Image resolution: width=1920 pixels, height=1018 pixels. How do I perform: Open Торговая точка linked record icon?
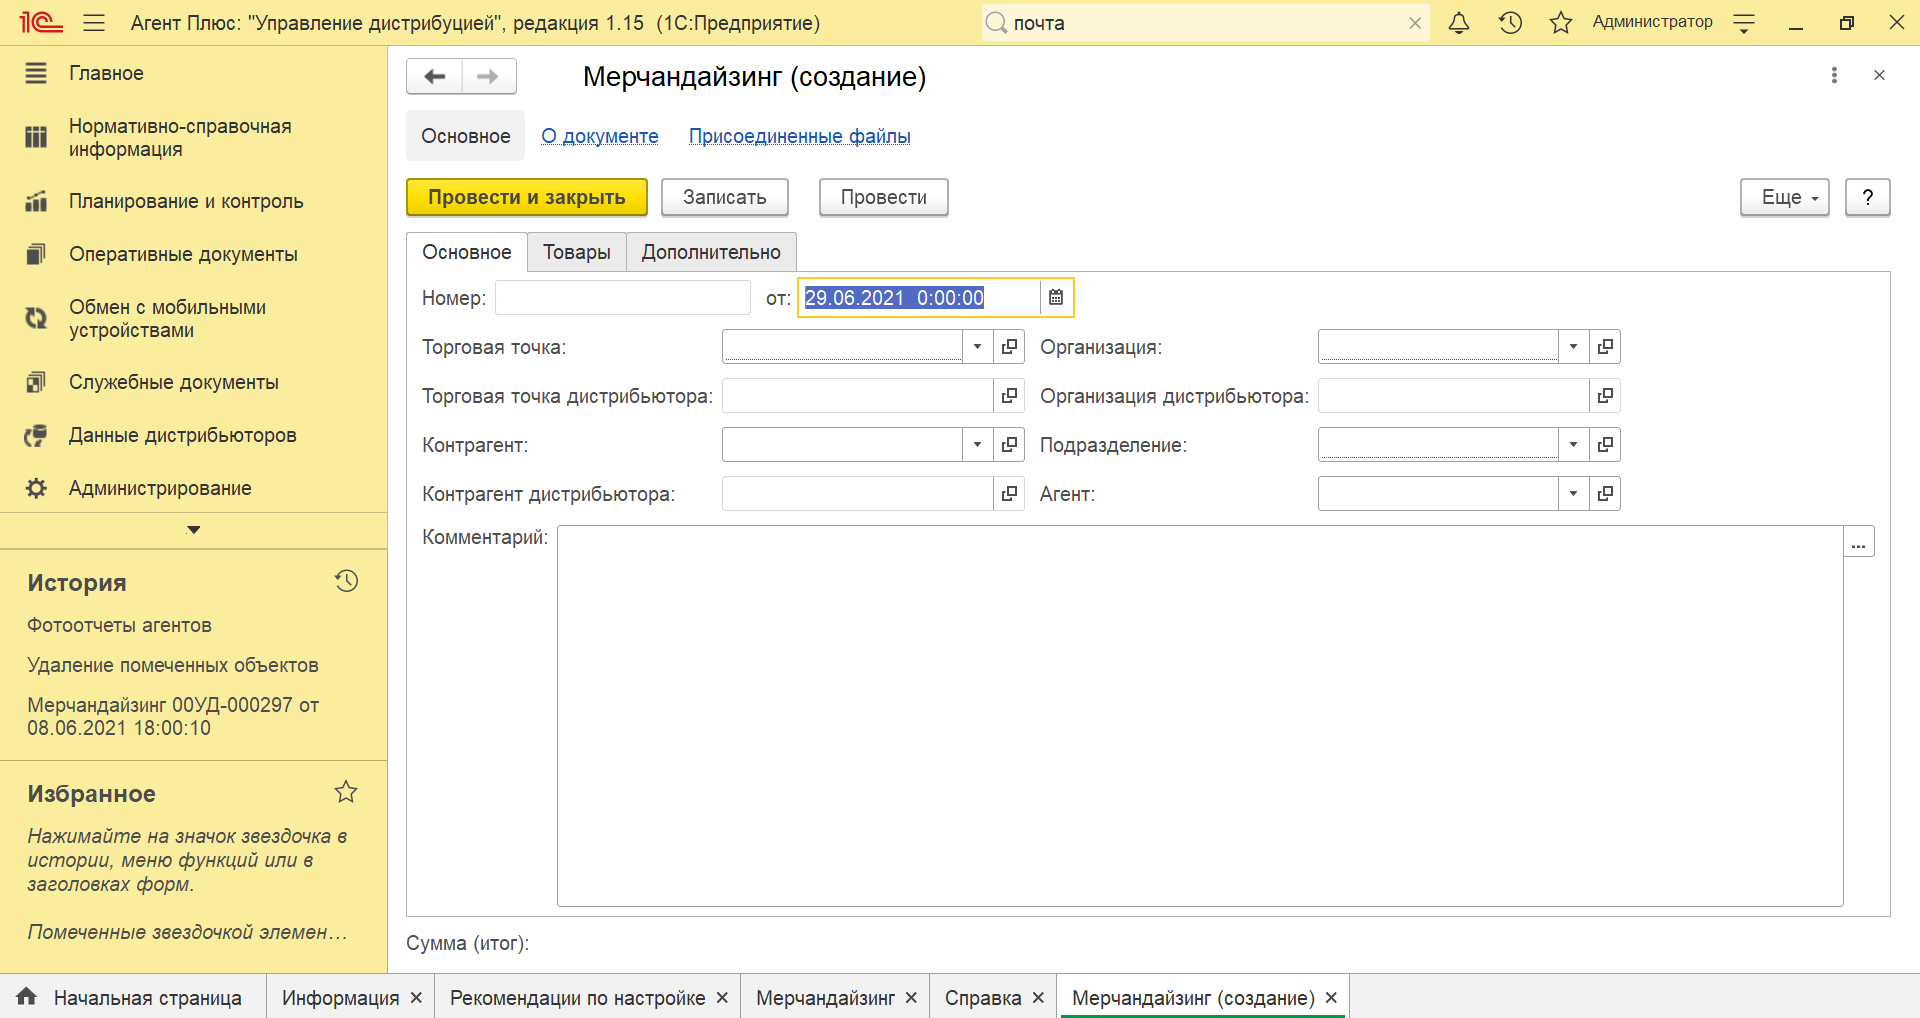(1009, 346)
